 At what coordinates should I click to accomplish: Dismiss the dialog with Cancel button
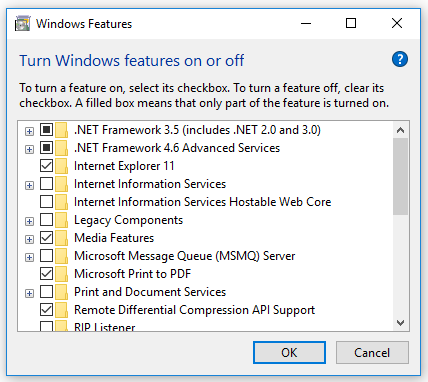(x=372, y=352)
